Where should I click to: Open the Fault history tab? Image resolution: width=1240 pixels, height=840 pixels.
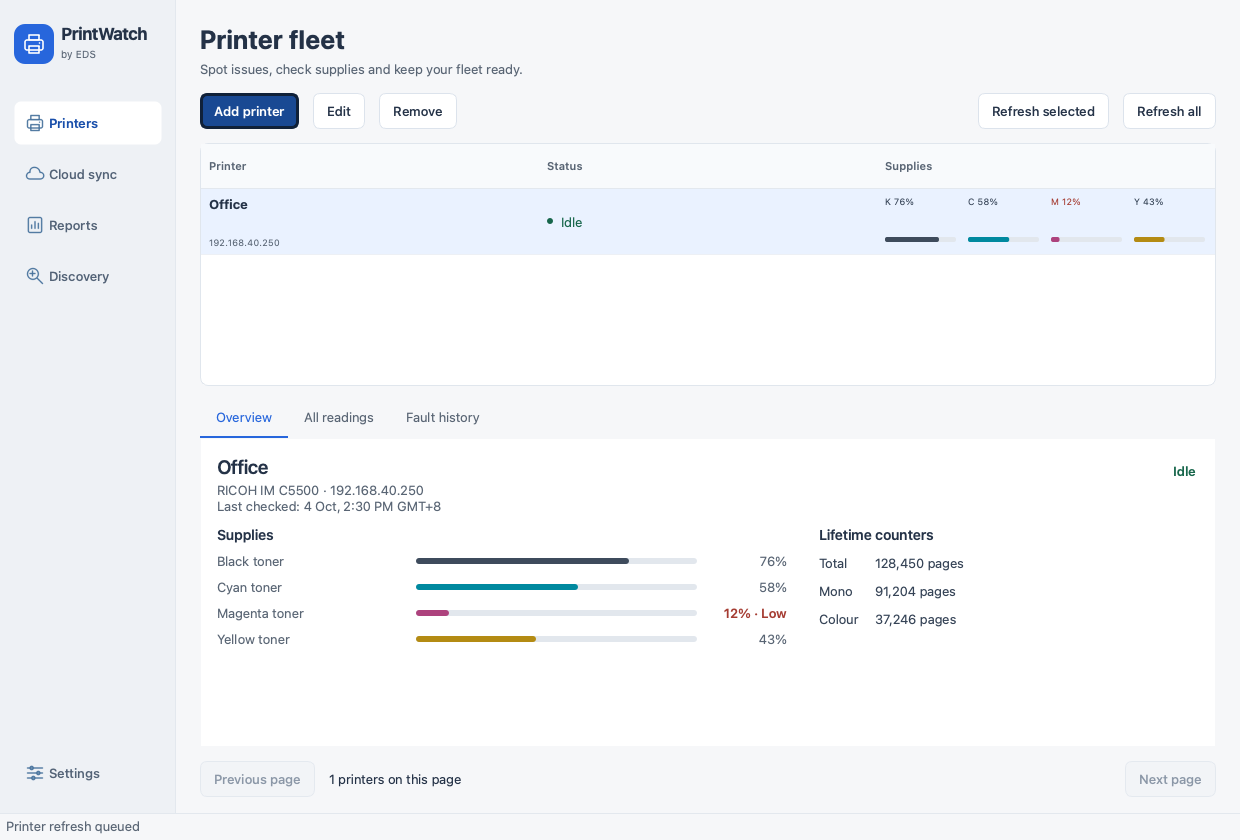click(x=443, y=417)
